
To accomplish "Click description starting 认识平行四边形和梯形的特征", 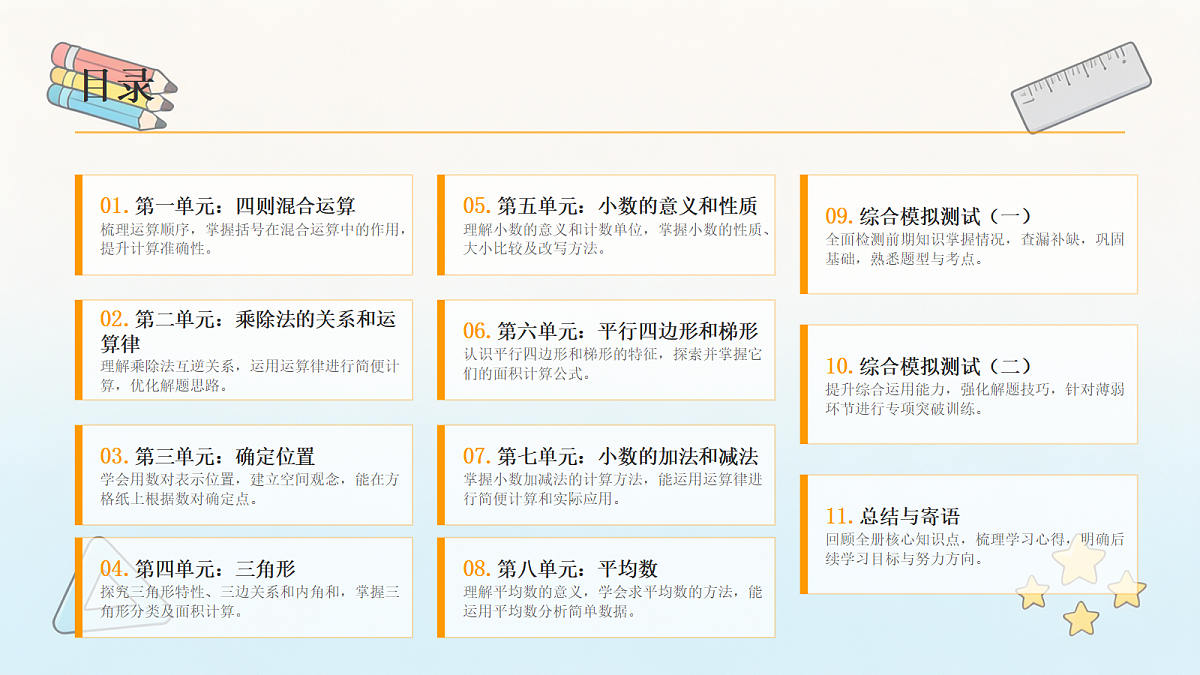I will tap(612, 364).
